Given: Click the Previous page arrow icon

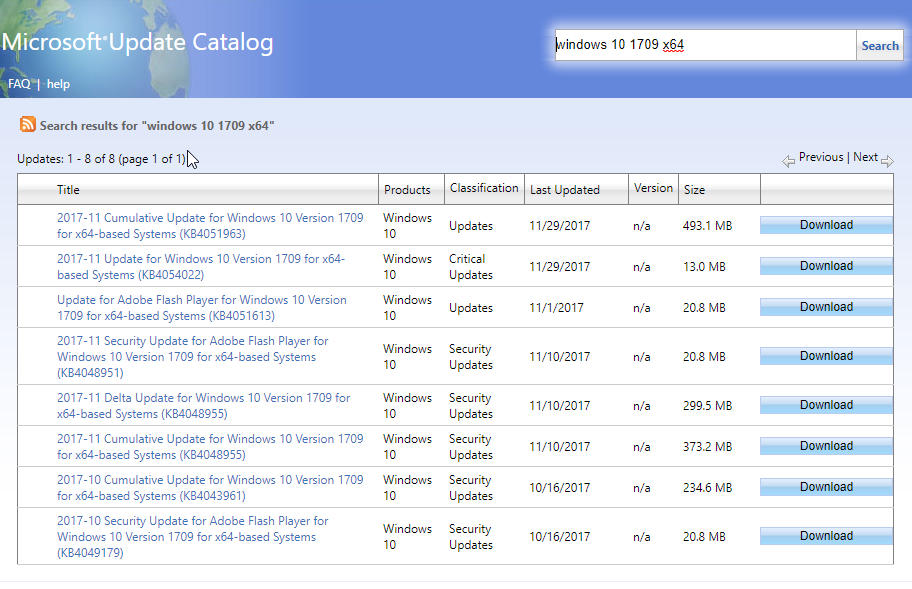Looking at the screenshot, I should [788, 161].
